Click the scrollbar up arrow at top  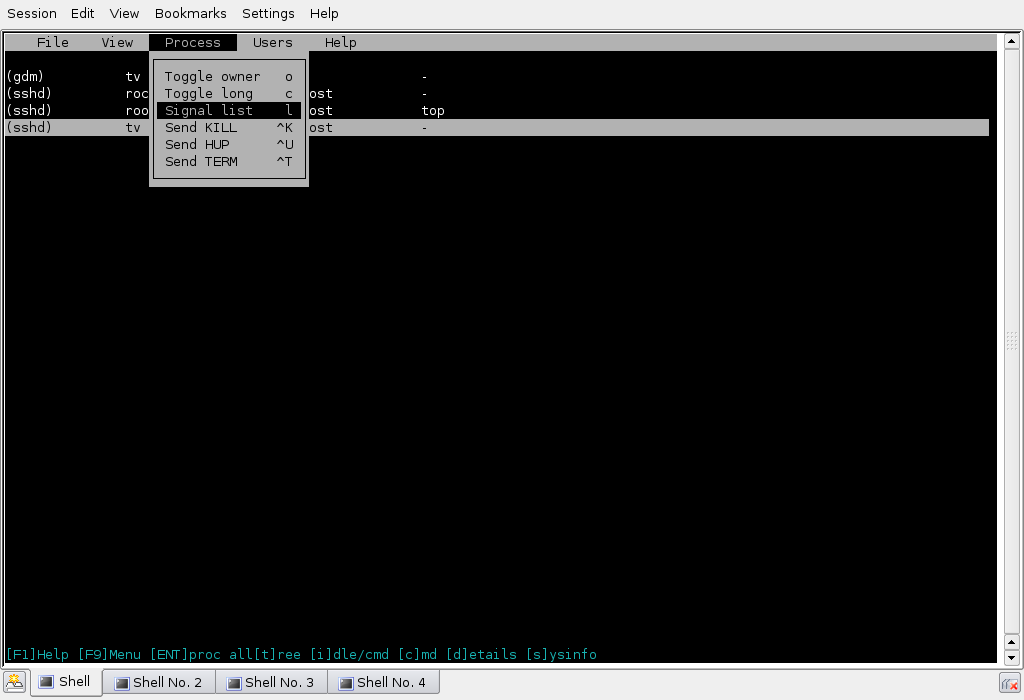click(x=1011, y=41)
